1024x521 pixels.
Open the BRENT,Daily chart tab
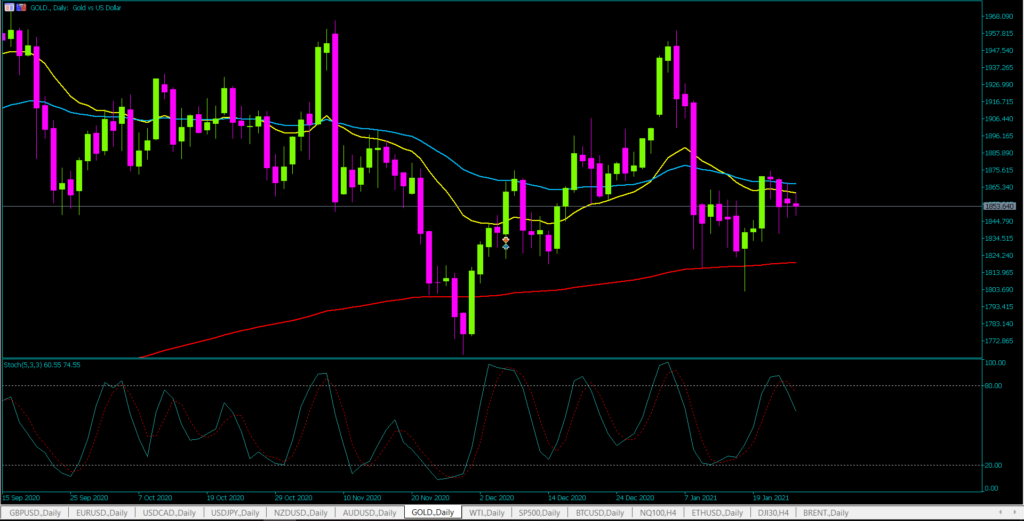[x=832, y=512]
